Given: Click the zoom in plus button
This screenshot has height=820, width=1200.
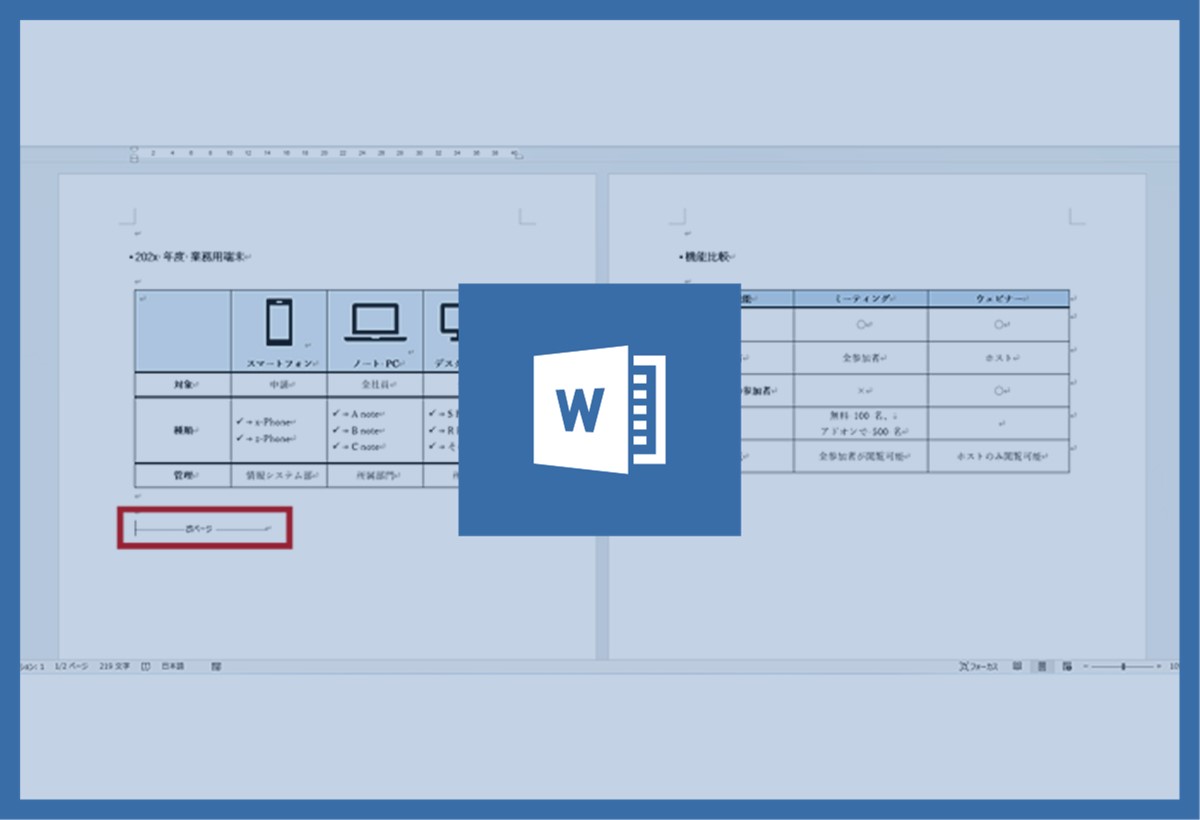Looking at the screenshot, I should click(x=1159, y=666).
